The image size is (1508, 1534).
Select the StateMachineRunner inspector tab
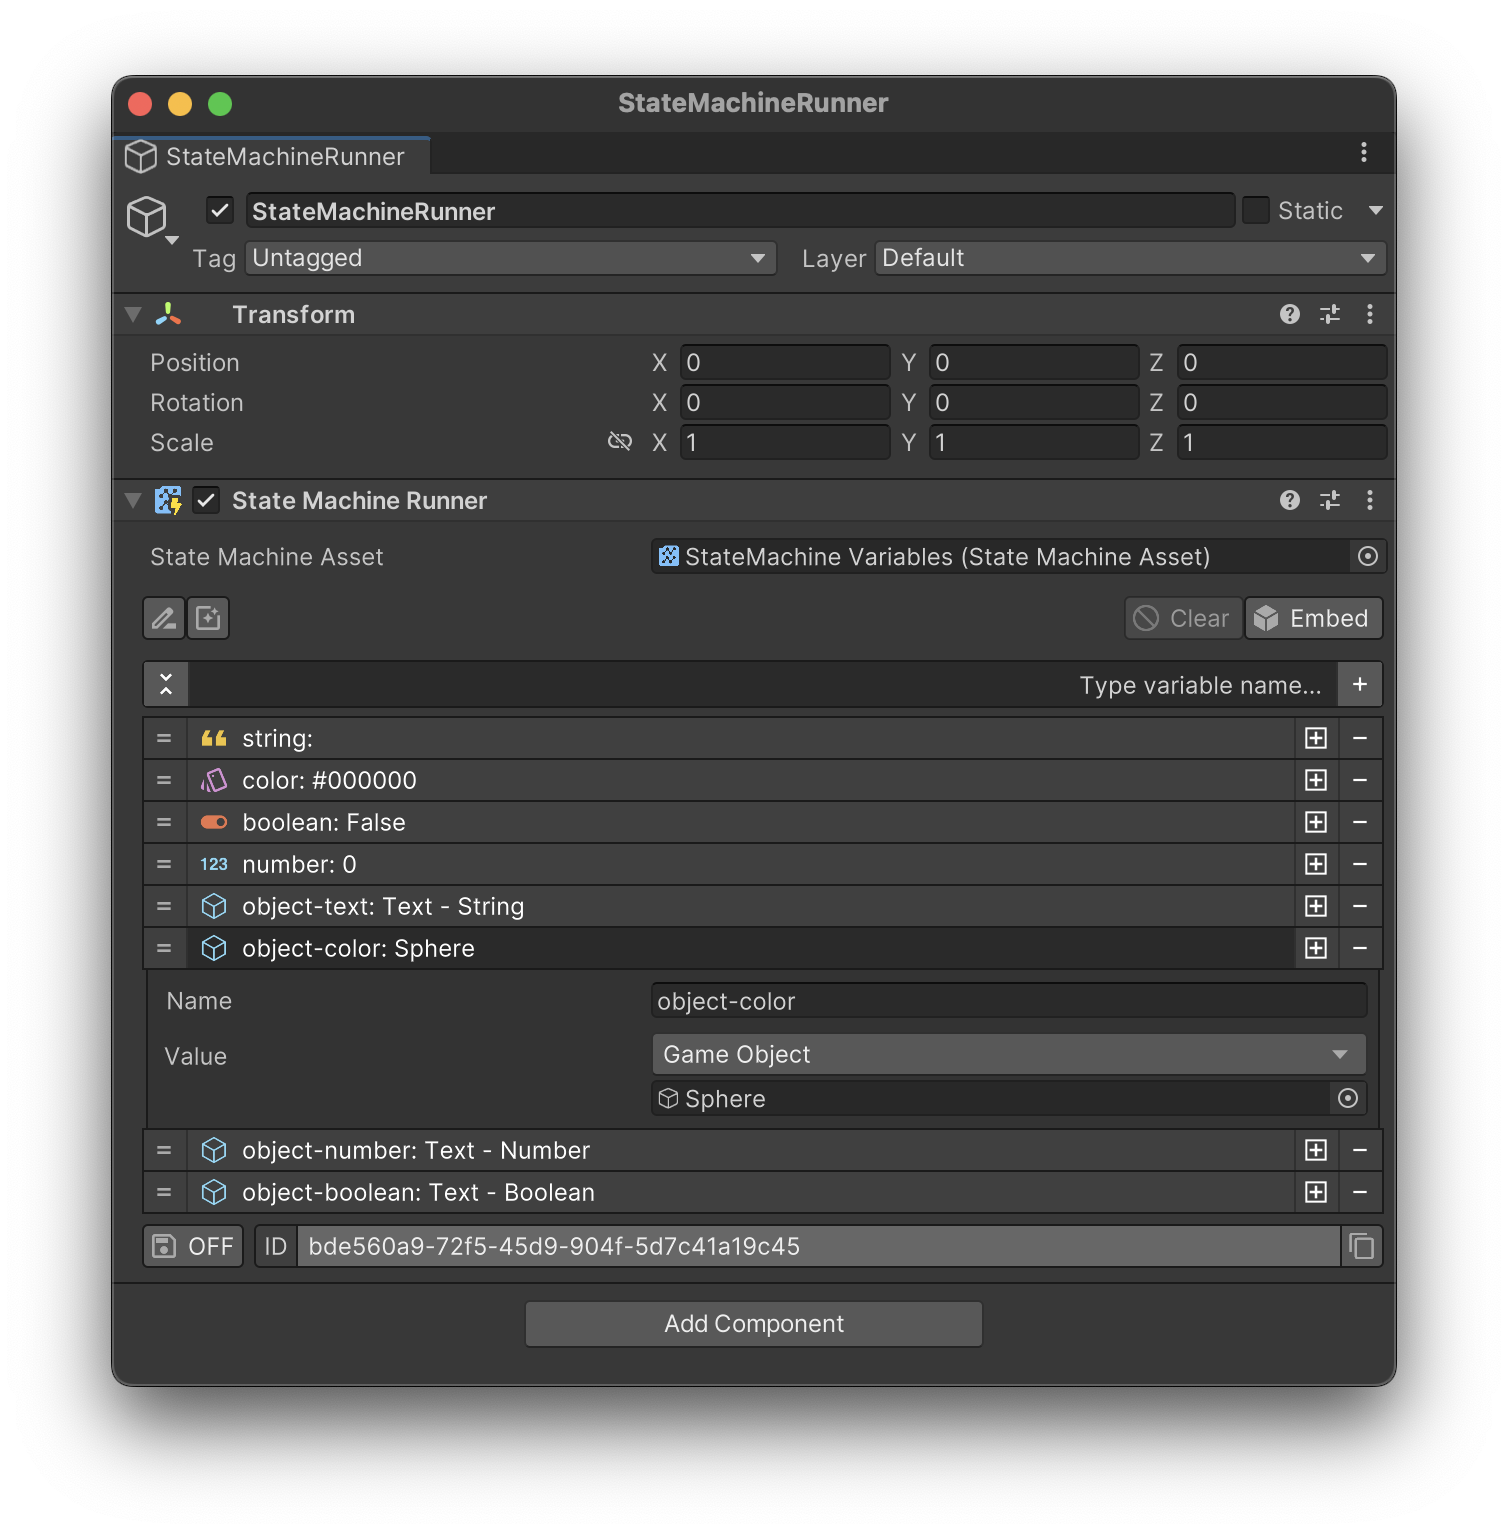coord(272,156)
